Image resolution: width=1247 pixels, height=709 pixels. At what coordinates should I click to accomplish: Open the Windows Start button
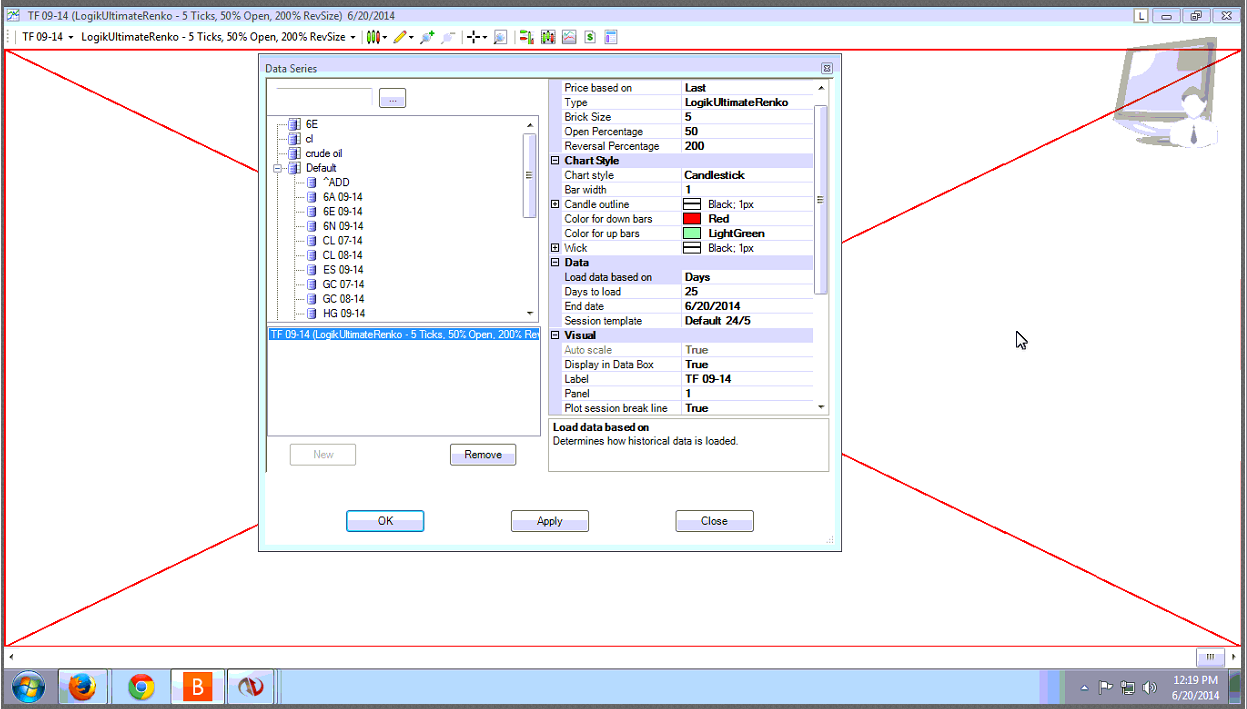[x=28, y=687]
